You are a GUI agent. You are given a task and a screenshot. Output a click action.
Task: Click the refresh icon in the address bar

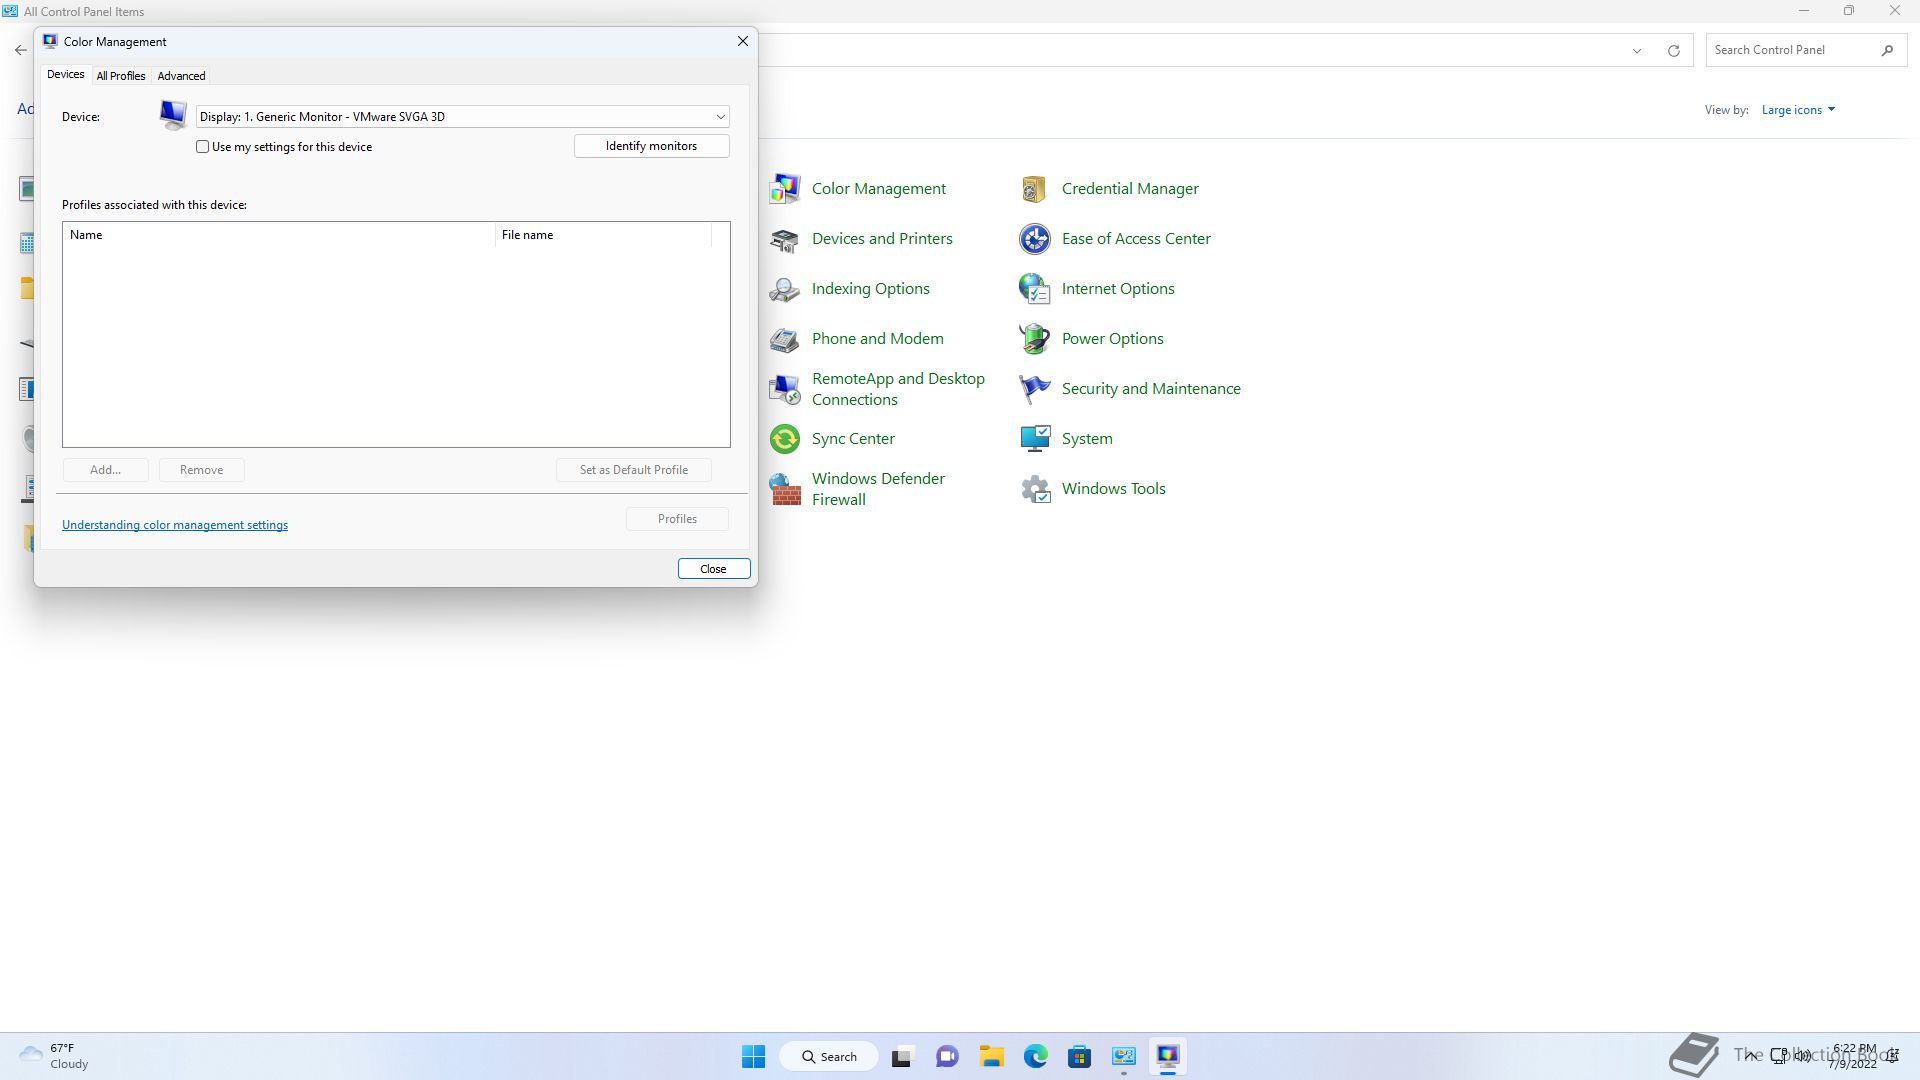click(x=1673, y=50)
